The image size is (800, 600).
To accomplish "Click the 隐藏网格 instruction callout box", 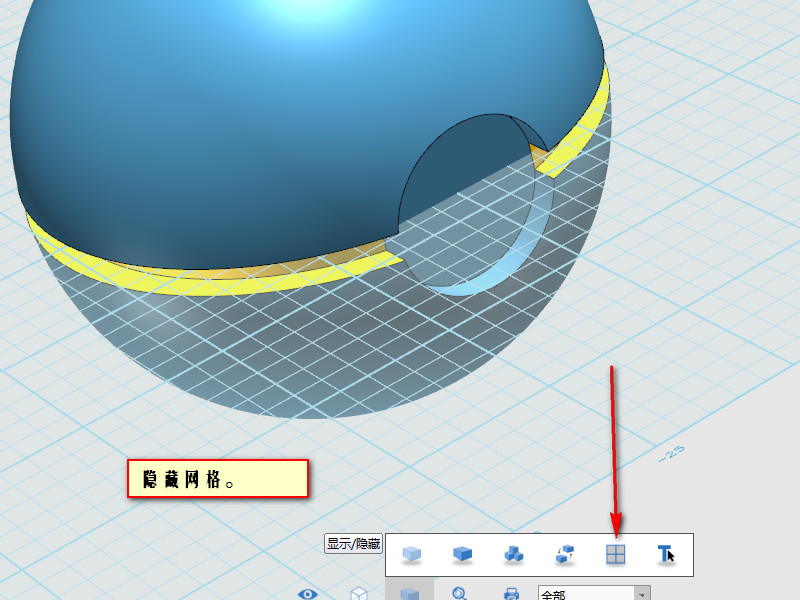I will click(217, 479).
